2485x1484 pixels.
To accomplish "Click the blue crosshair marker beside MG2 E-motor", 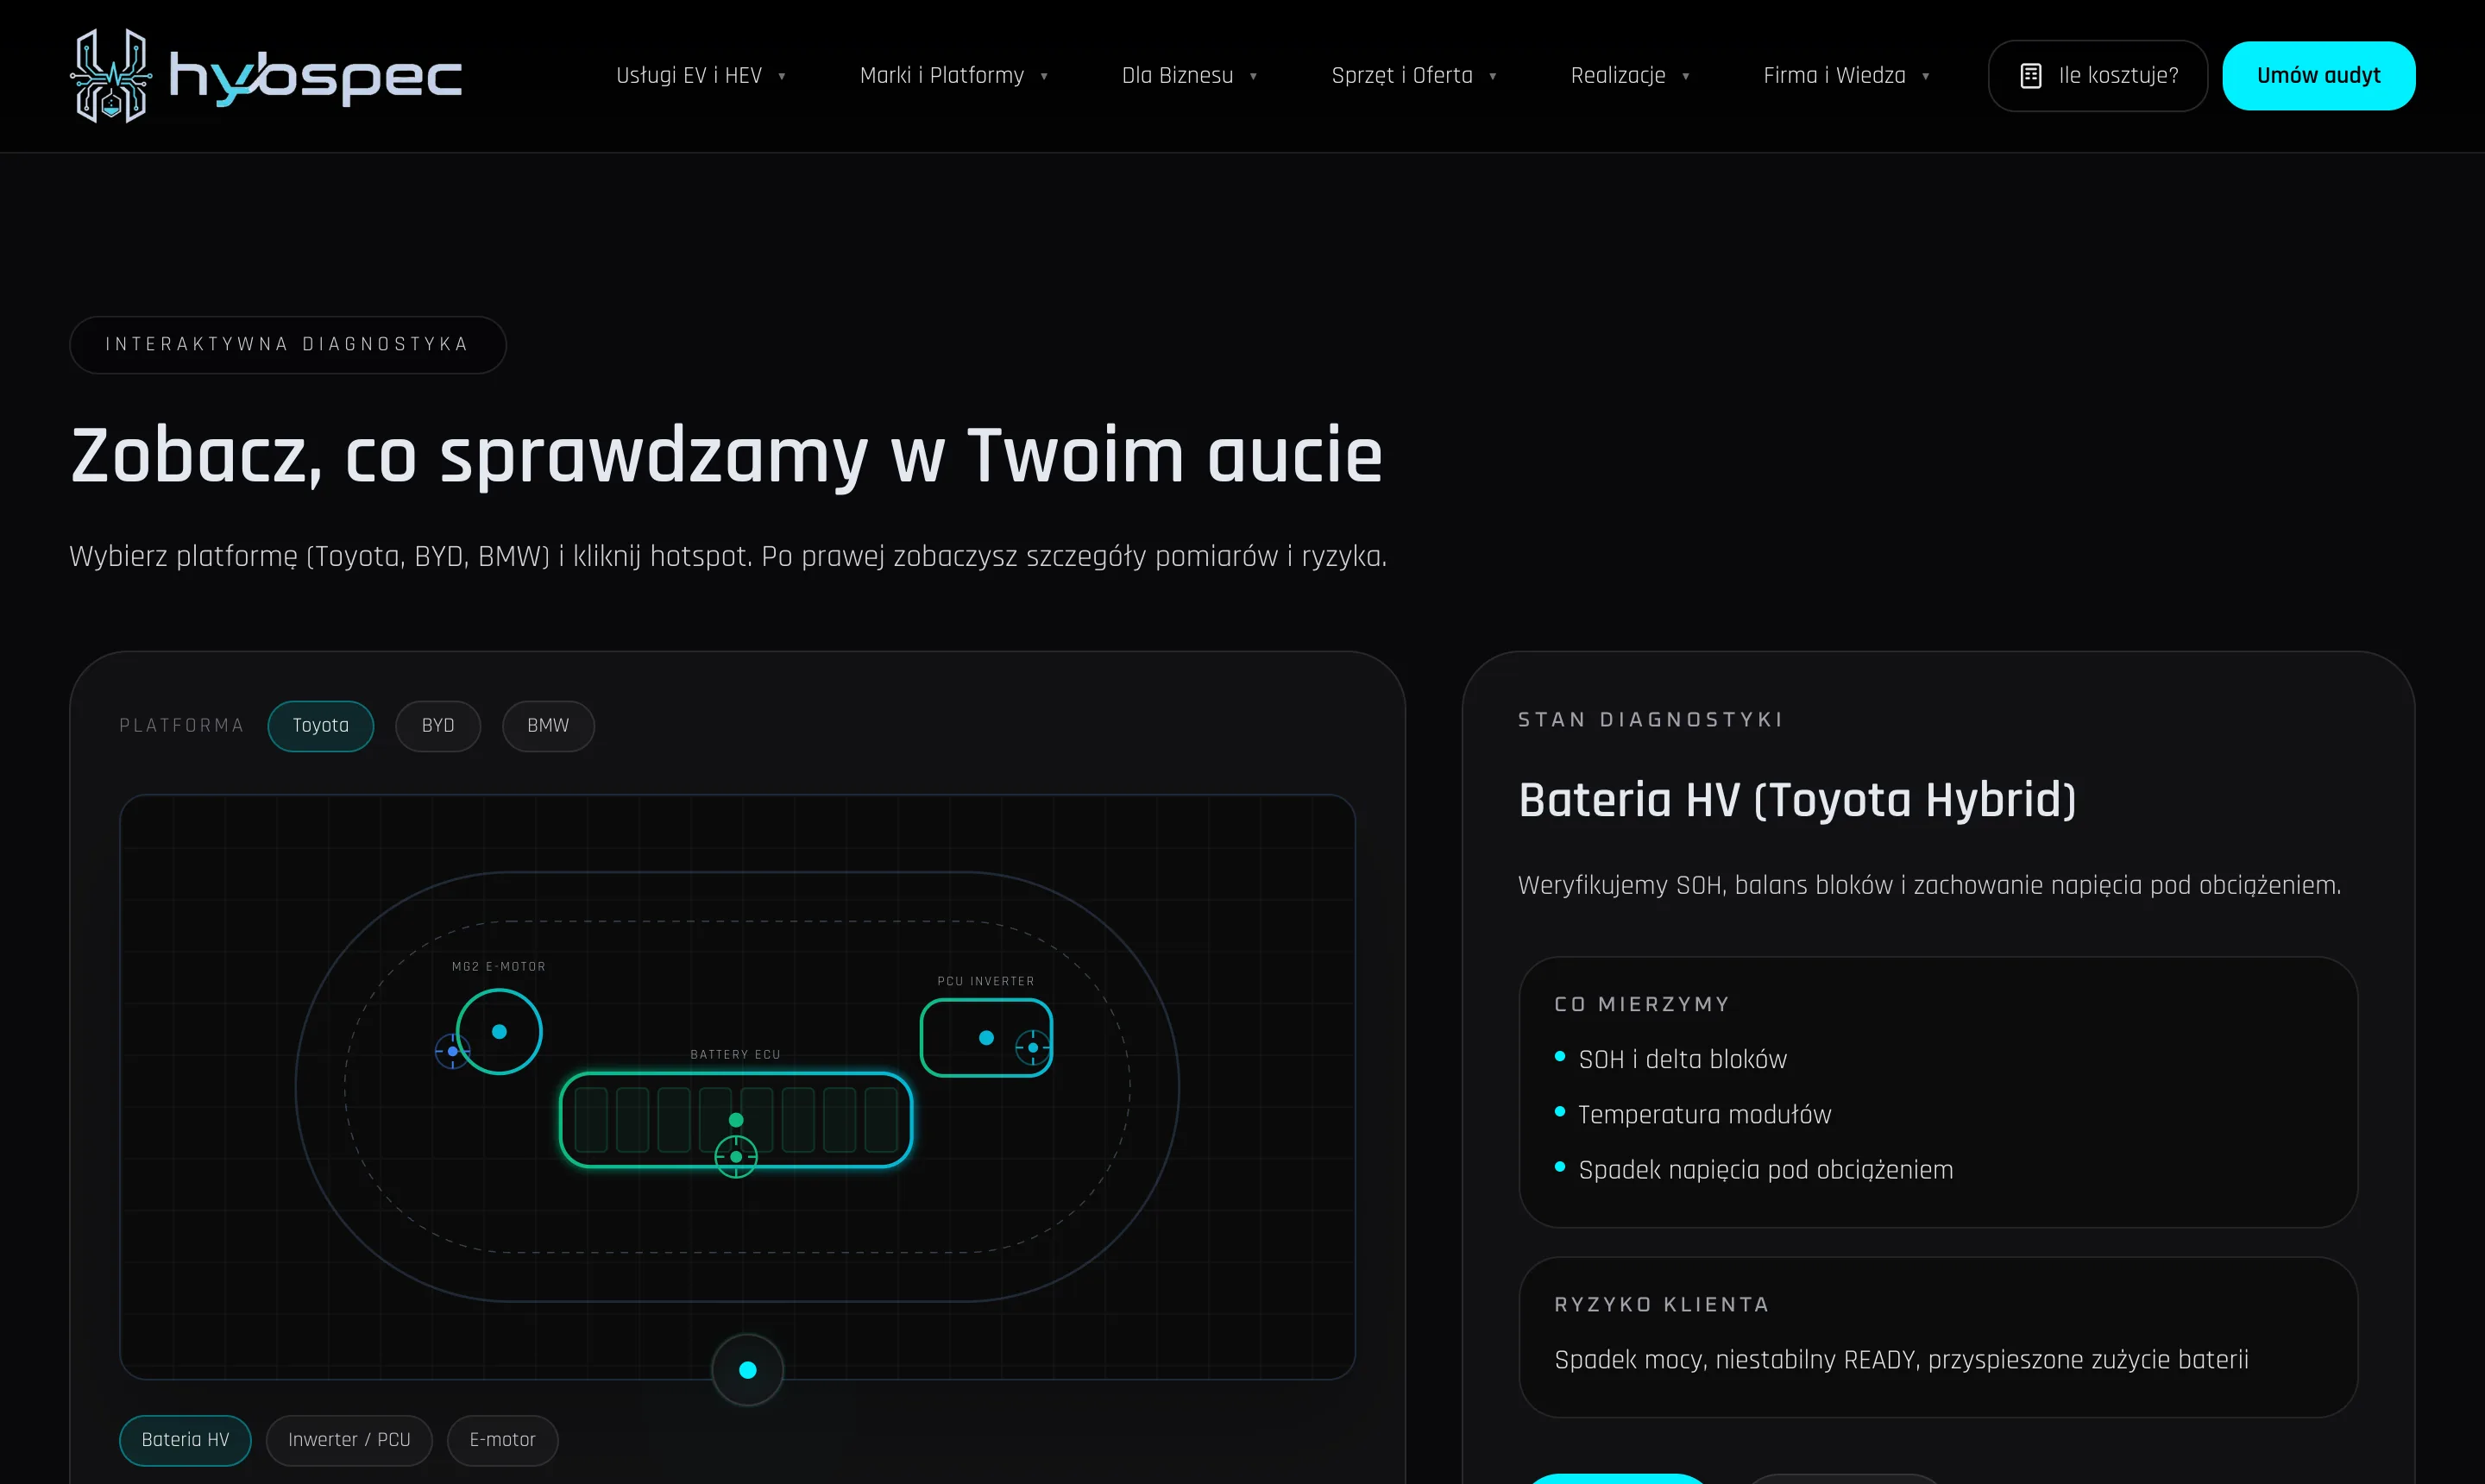I will pos(452,1051).
